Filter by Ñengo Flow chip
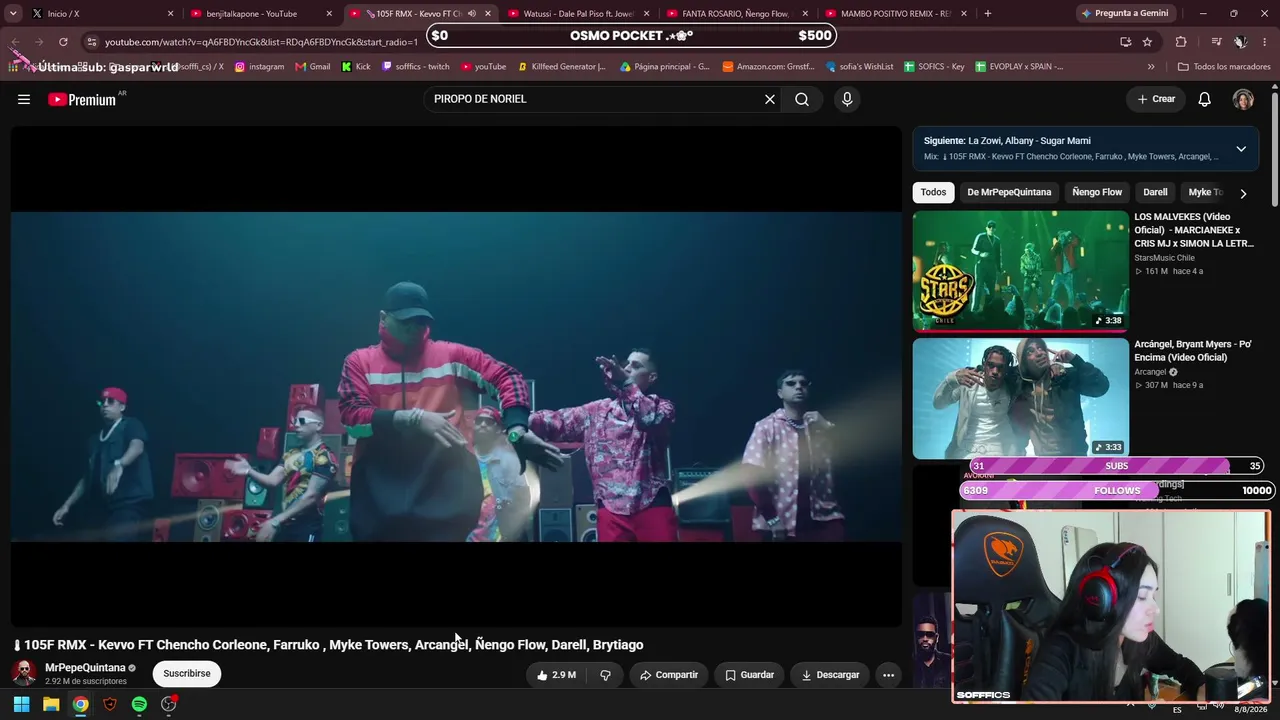Viewport: 1280px width, 720px height. pos(1097,192)
